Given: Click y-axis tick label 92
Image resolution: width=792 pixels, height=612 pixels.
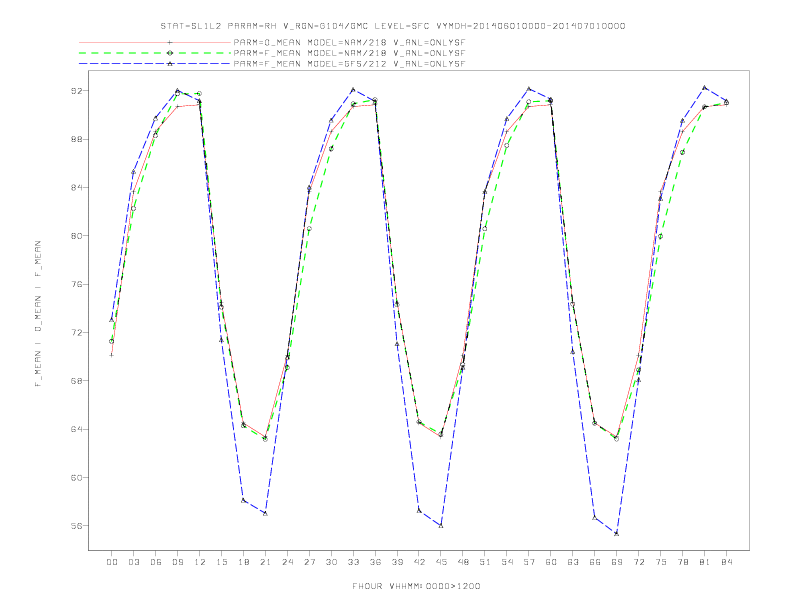Looking at the screenshot, I should pos(76,91).
